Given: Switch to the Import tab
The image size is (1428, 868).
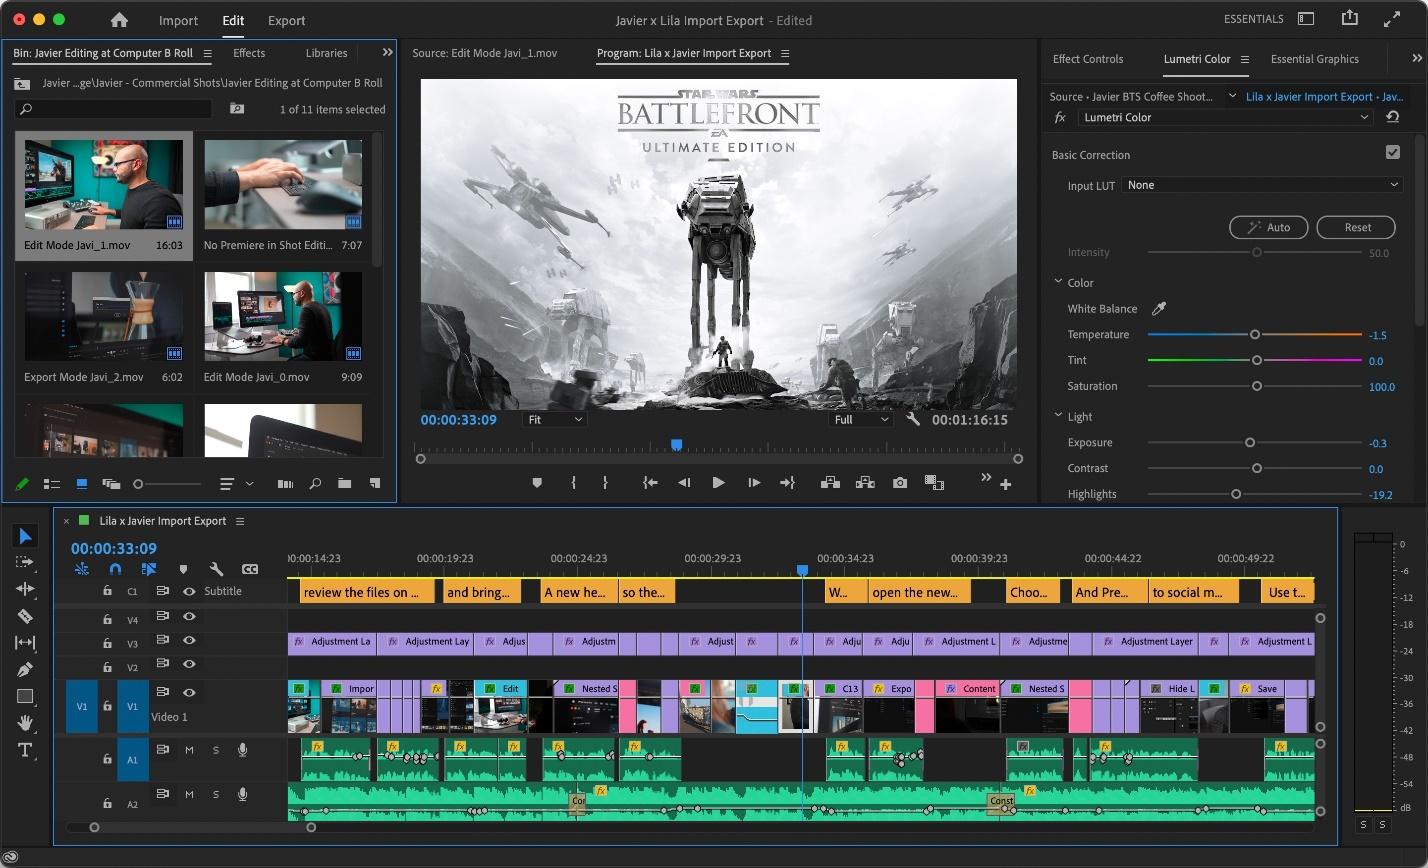Looking at the screenshot, I should (178, 20).
